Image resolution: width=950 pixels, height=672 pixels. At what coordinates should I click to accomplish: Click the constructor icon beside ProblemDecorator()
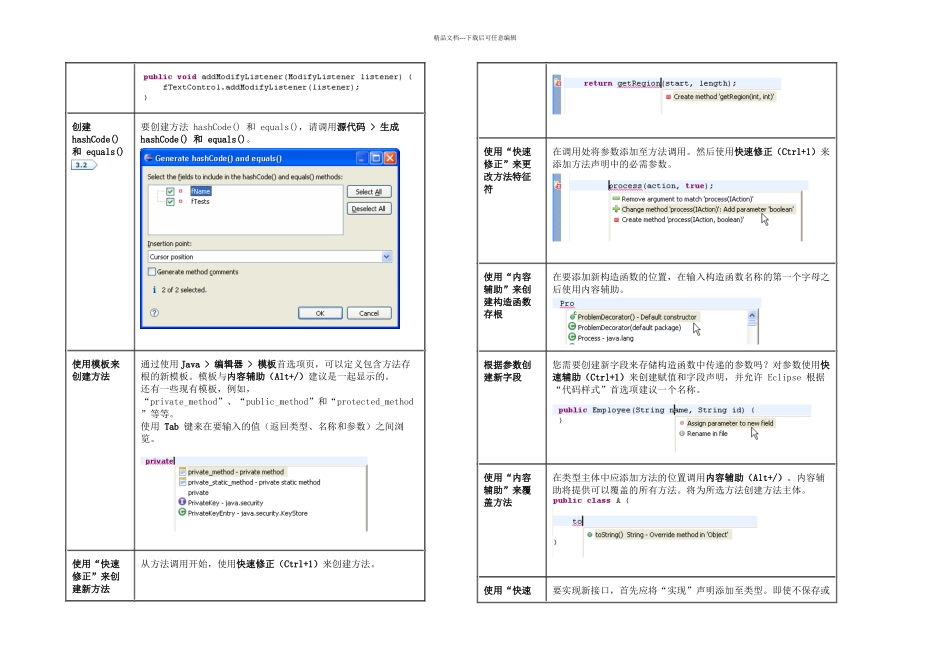point(572,316)
